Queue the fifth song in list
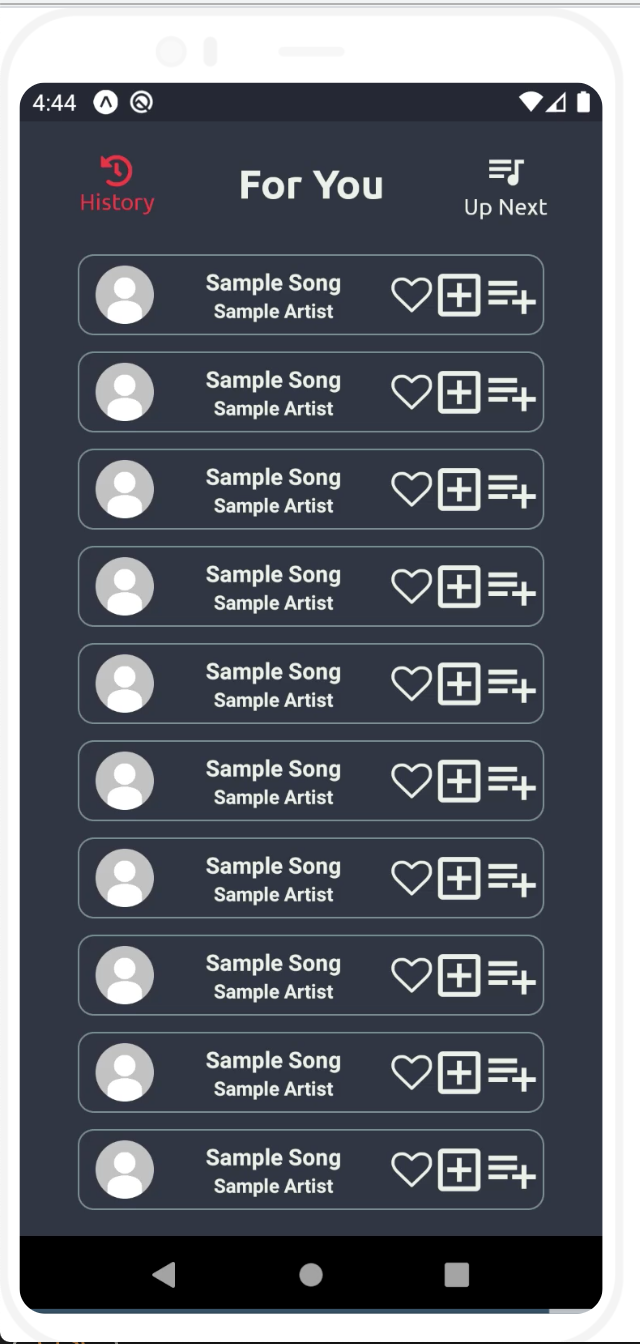640x1344 pixels. [x=512, y=685]
